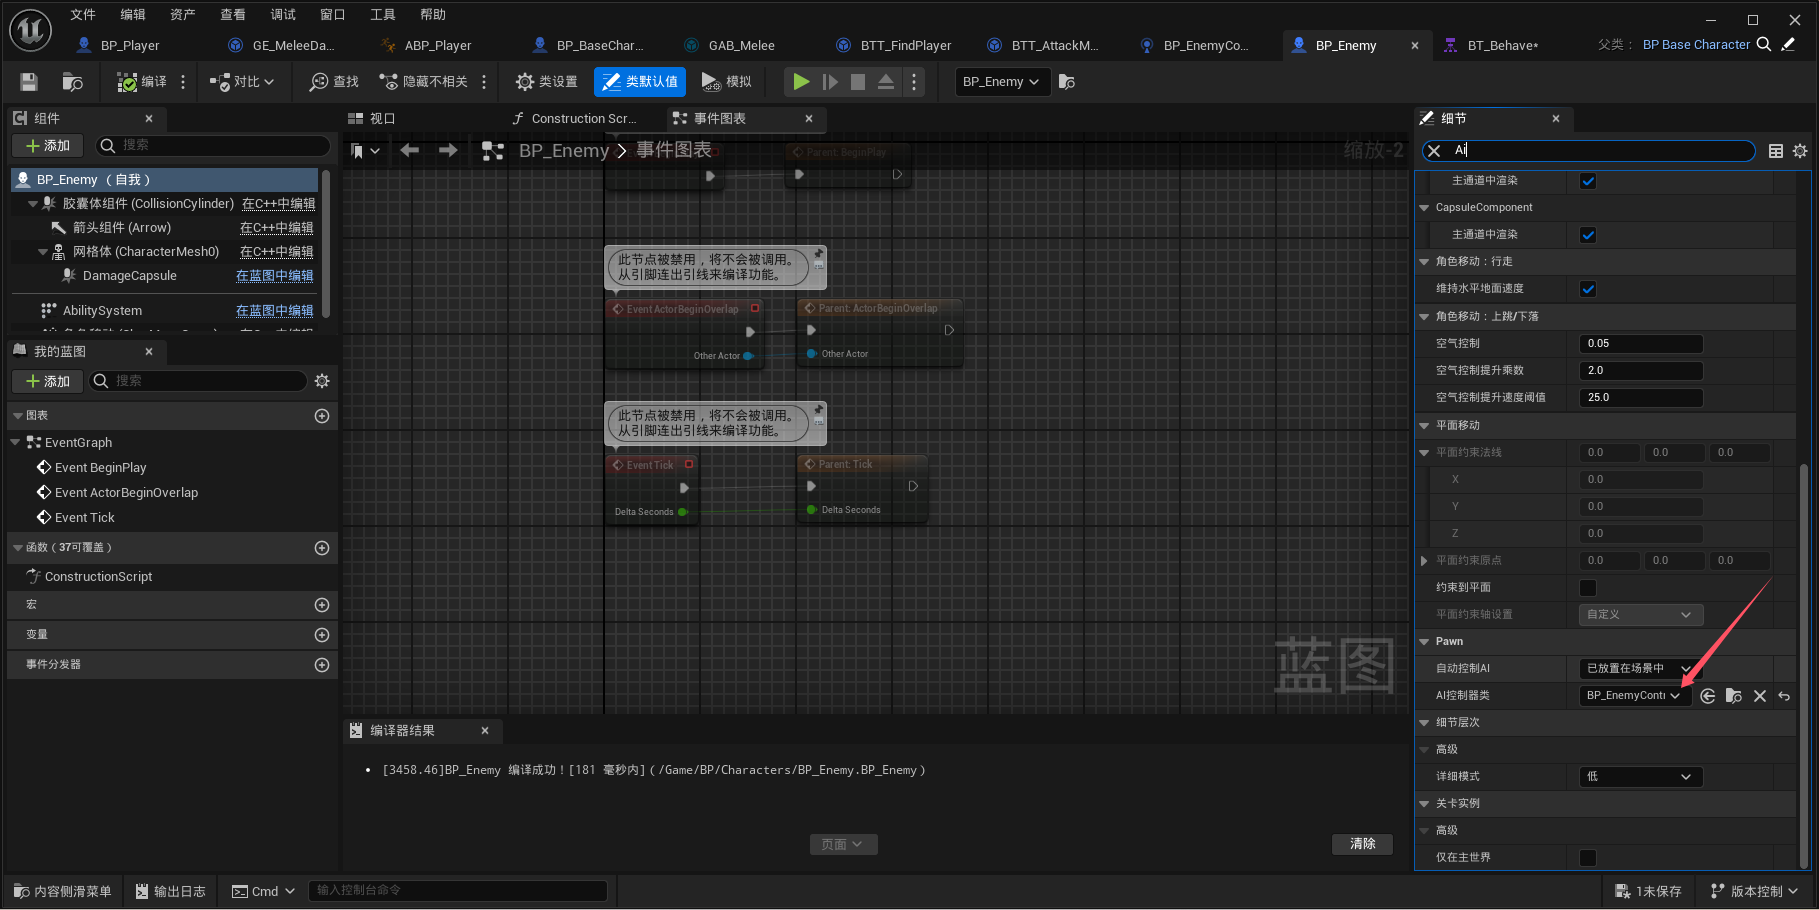The width and height of the screenshot is (1819, 910).
Task: Add a new function with plus icon
Action: [x=322, y=548]
